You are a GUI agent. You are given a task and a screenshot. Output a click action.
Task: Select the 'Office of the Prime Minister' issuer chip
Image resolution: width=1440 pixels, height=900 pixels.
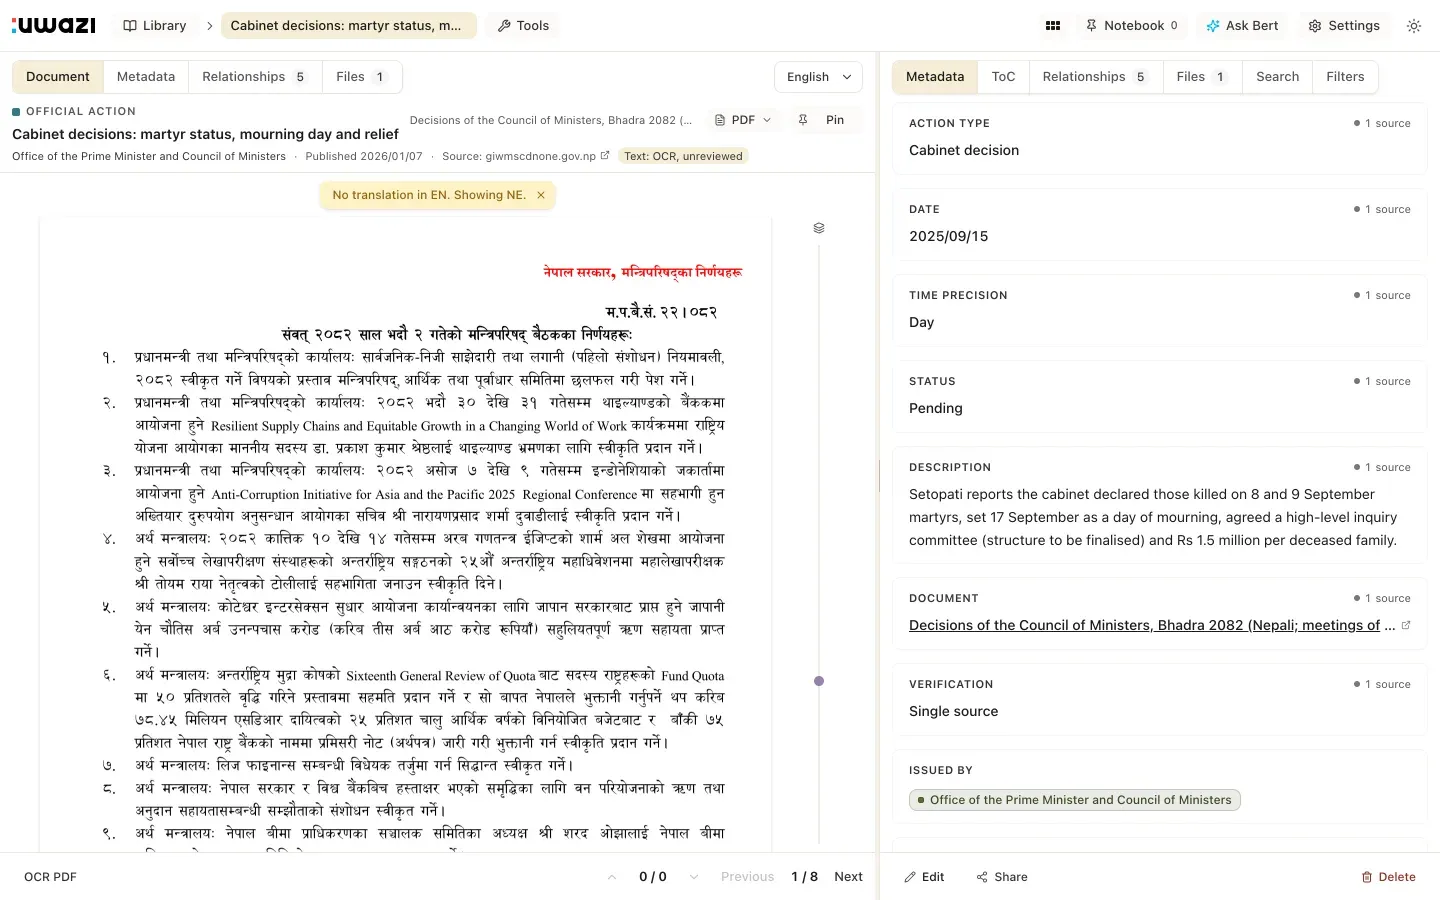(x=1075, y=800)
